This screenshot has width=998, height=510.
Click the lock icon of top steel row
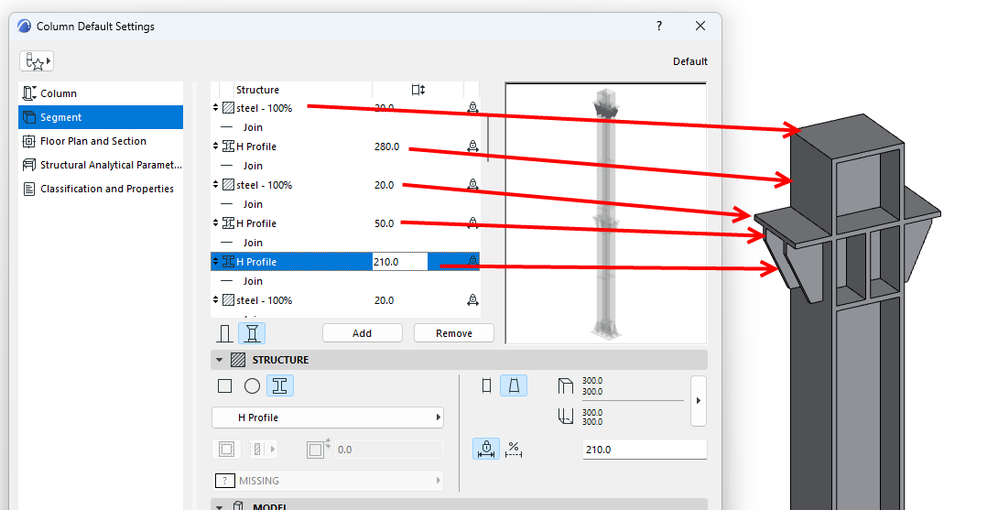(472, 108)
